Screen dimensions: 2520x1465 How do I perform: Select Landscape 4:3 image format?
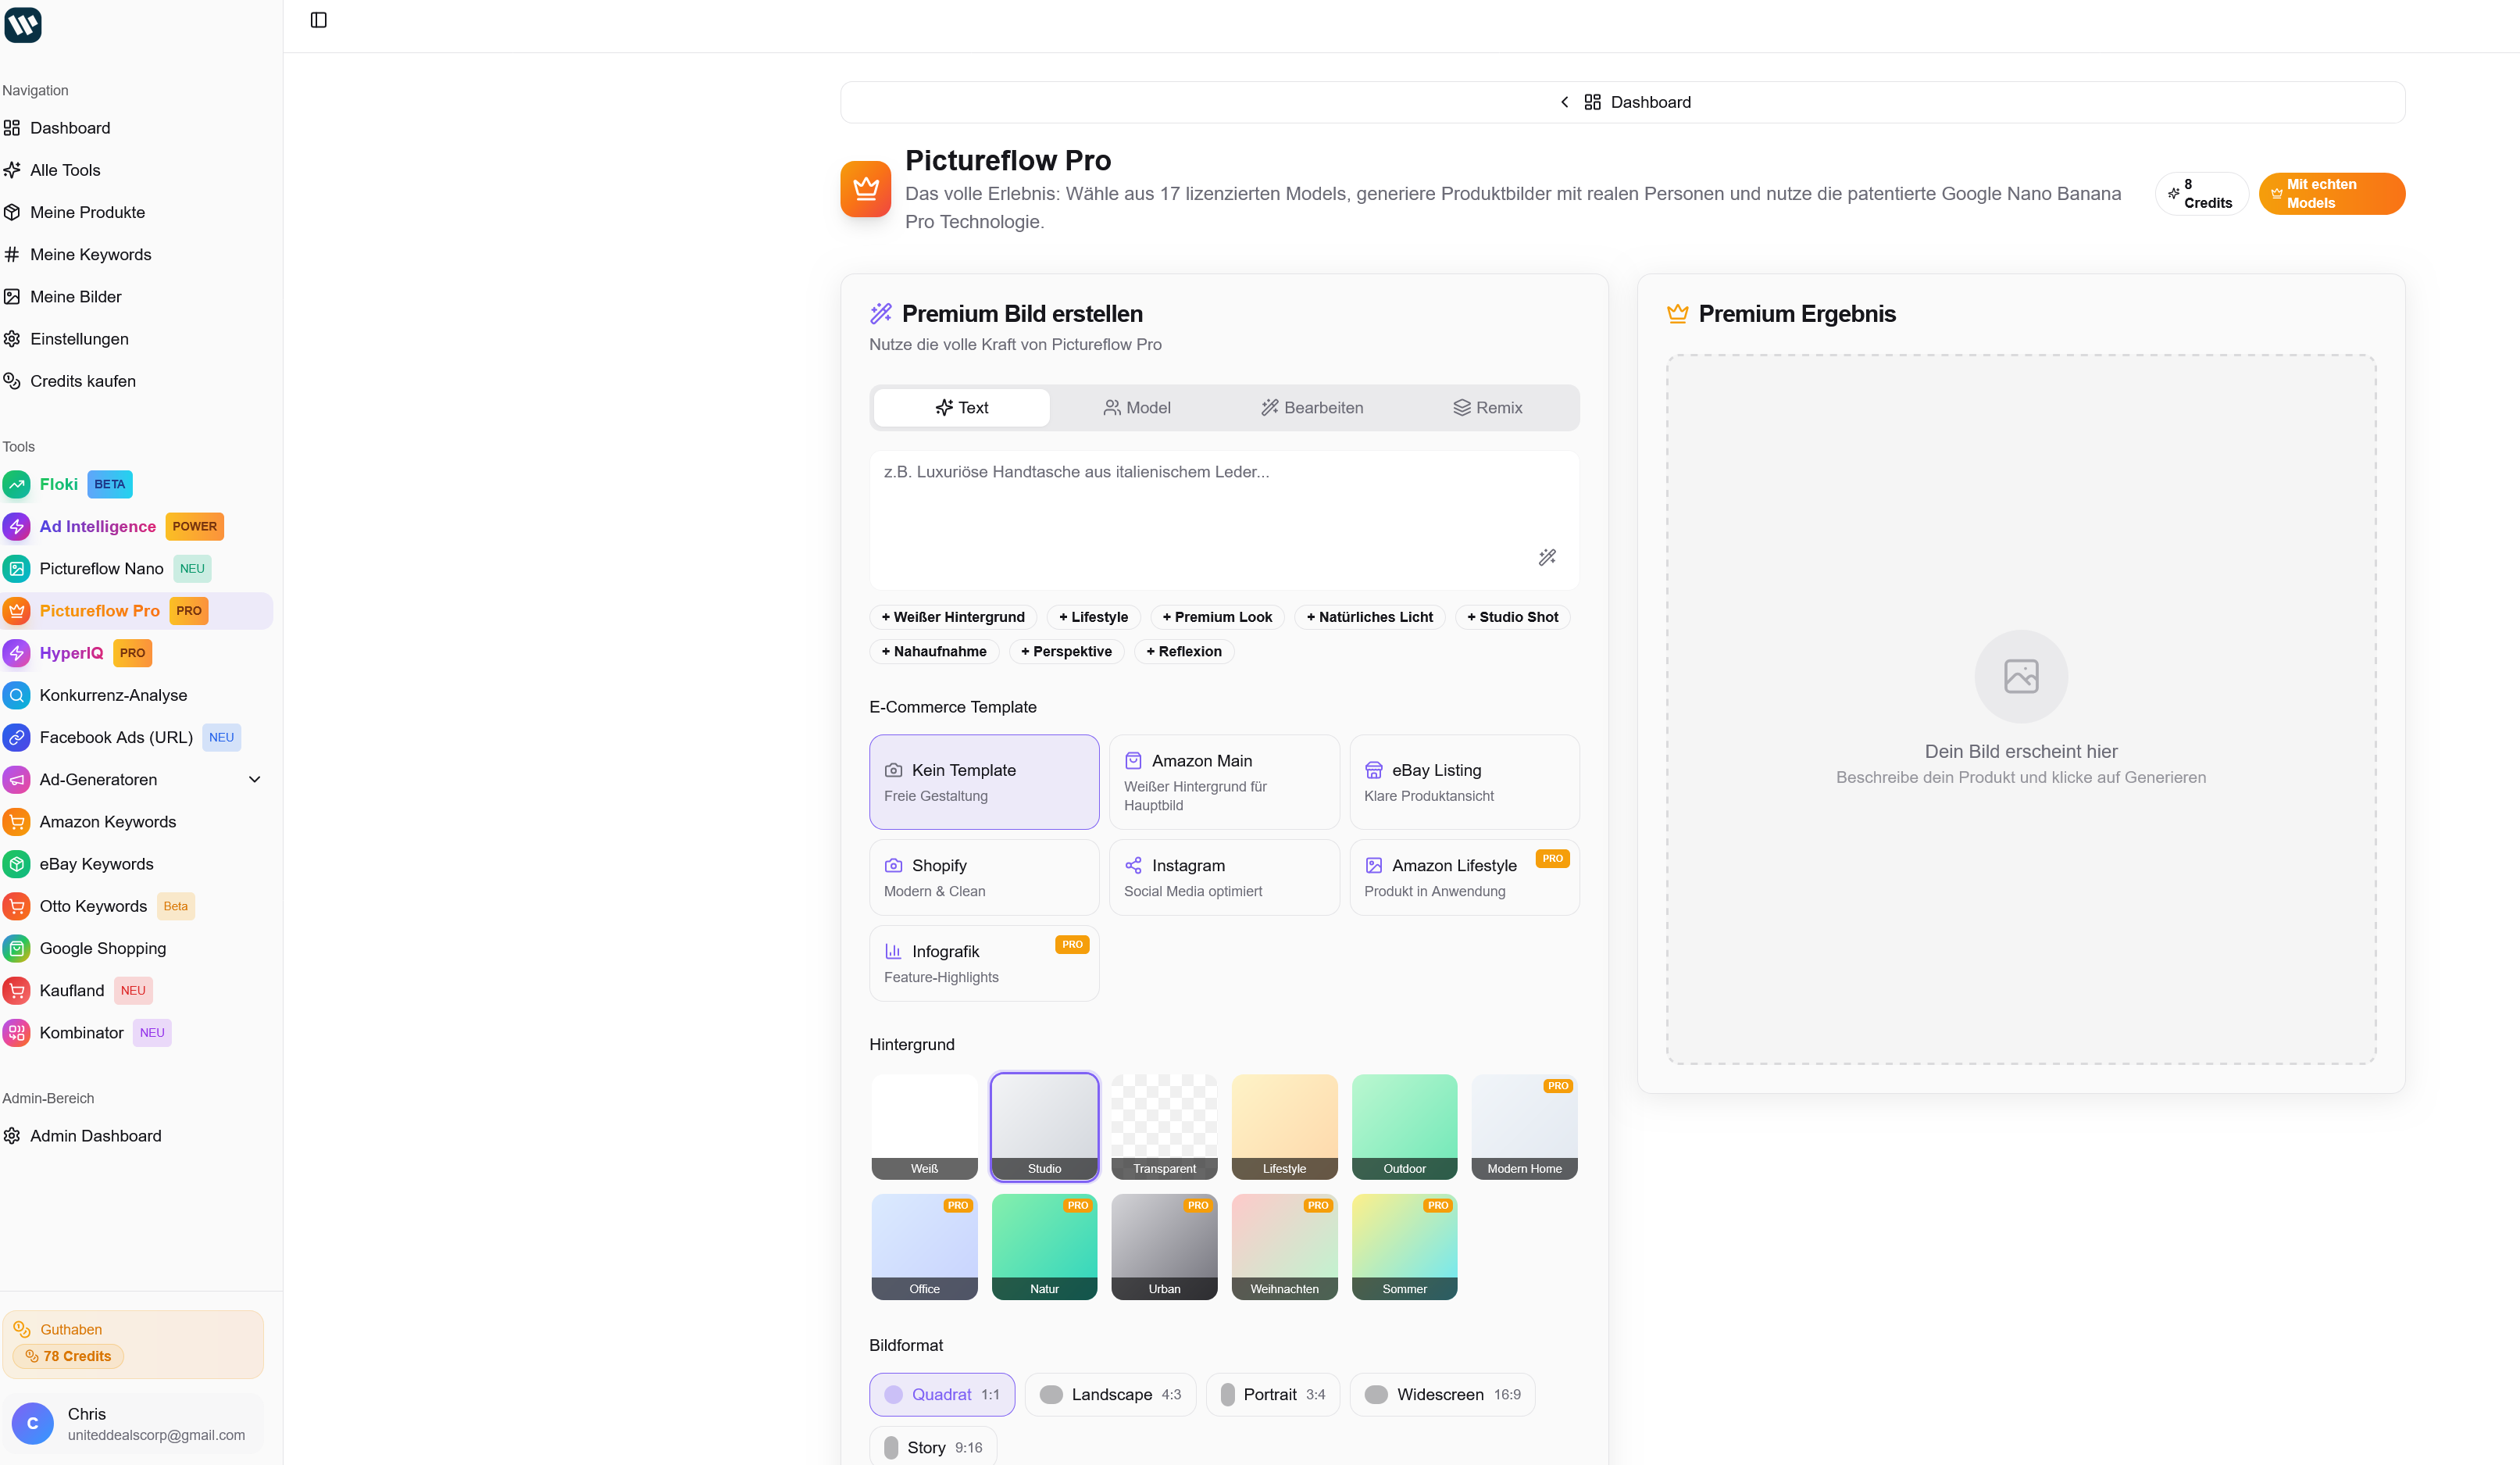[x=1110, y=1394]
